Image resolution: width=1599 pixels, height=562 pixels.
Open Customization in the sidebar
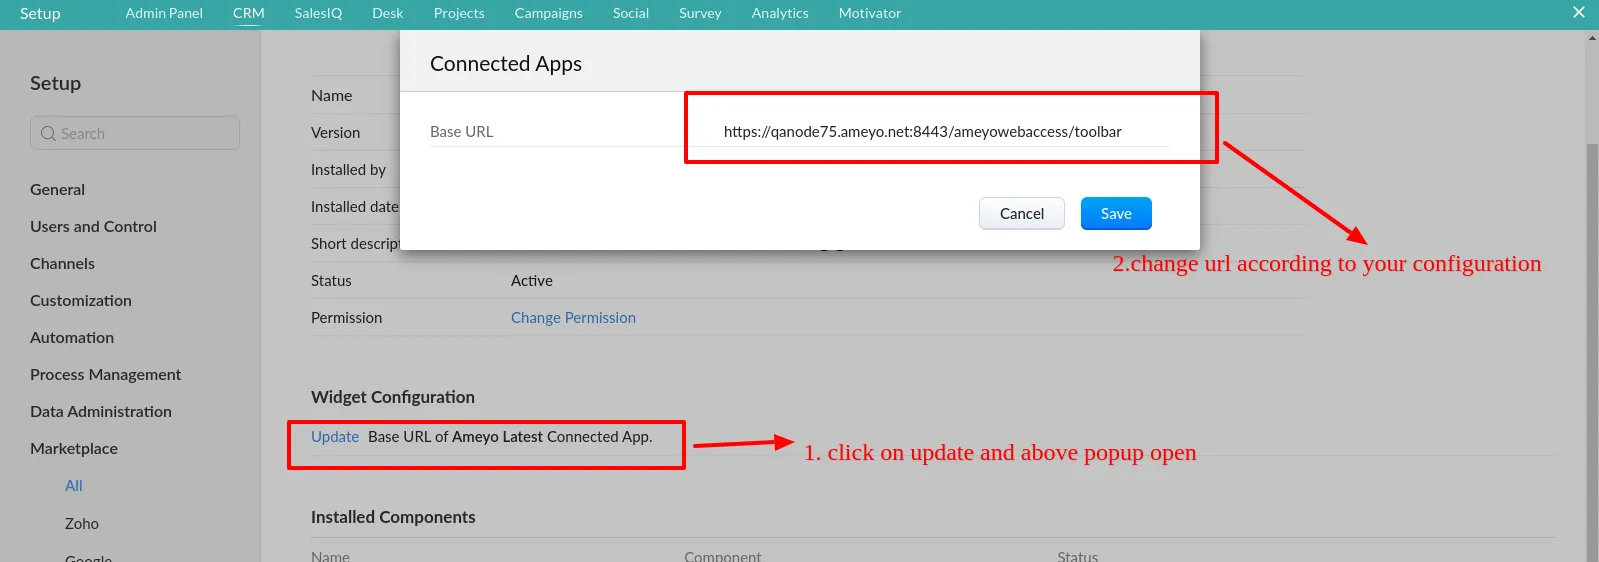coord(81,300)
